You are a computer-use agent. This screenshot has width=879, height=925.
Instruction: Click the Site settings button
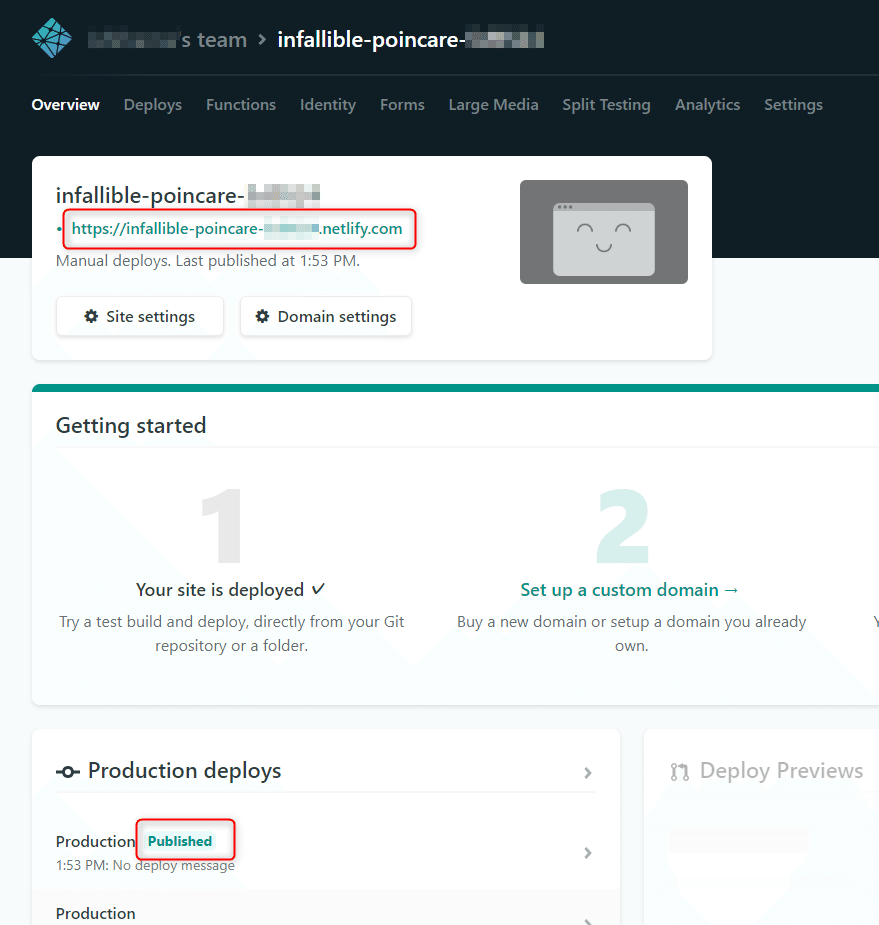(x=140, y=317)
